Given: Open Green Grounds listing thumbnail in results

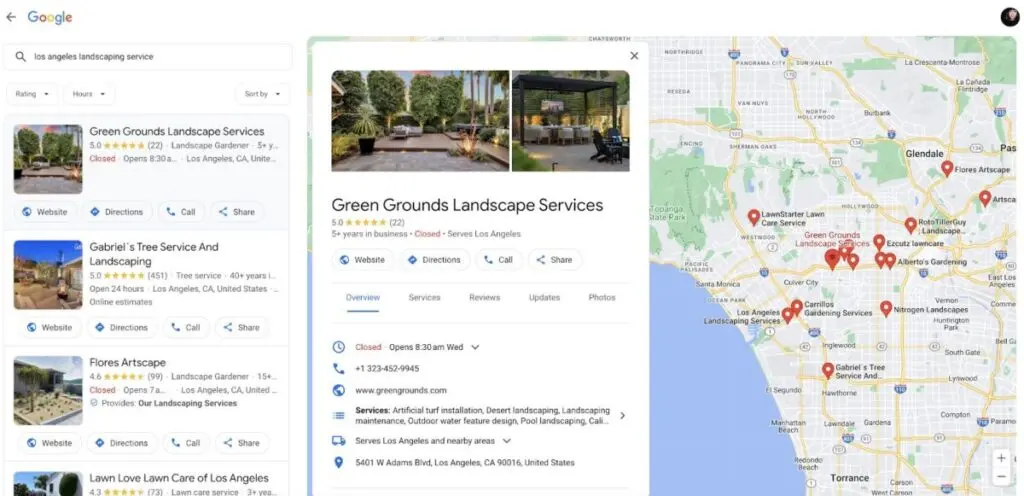Looking at the screenshot, I should tap(48, 159).
